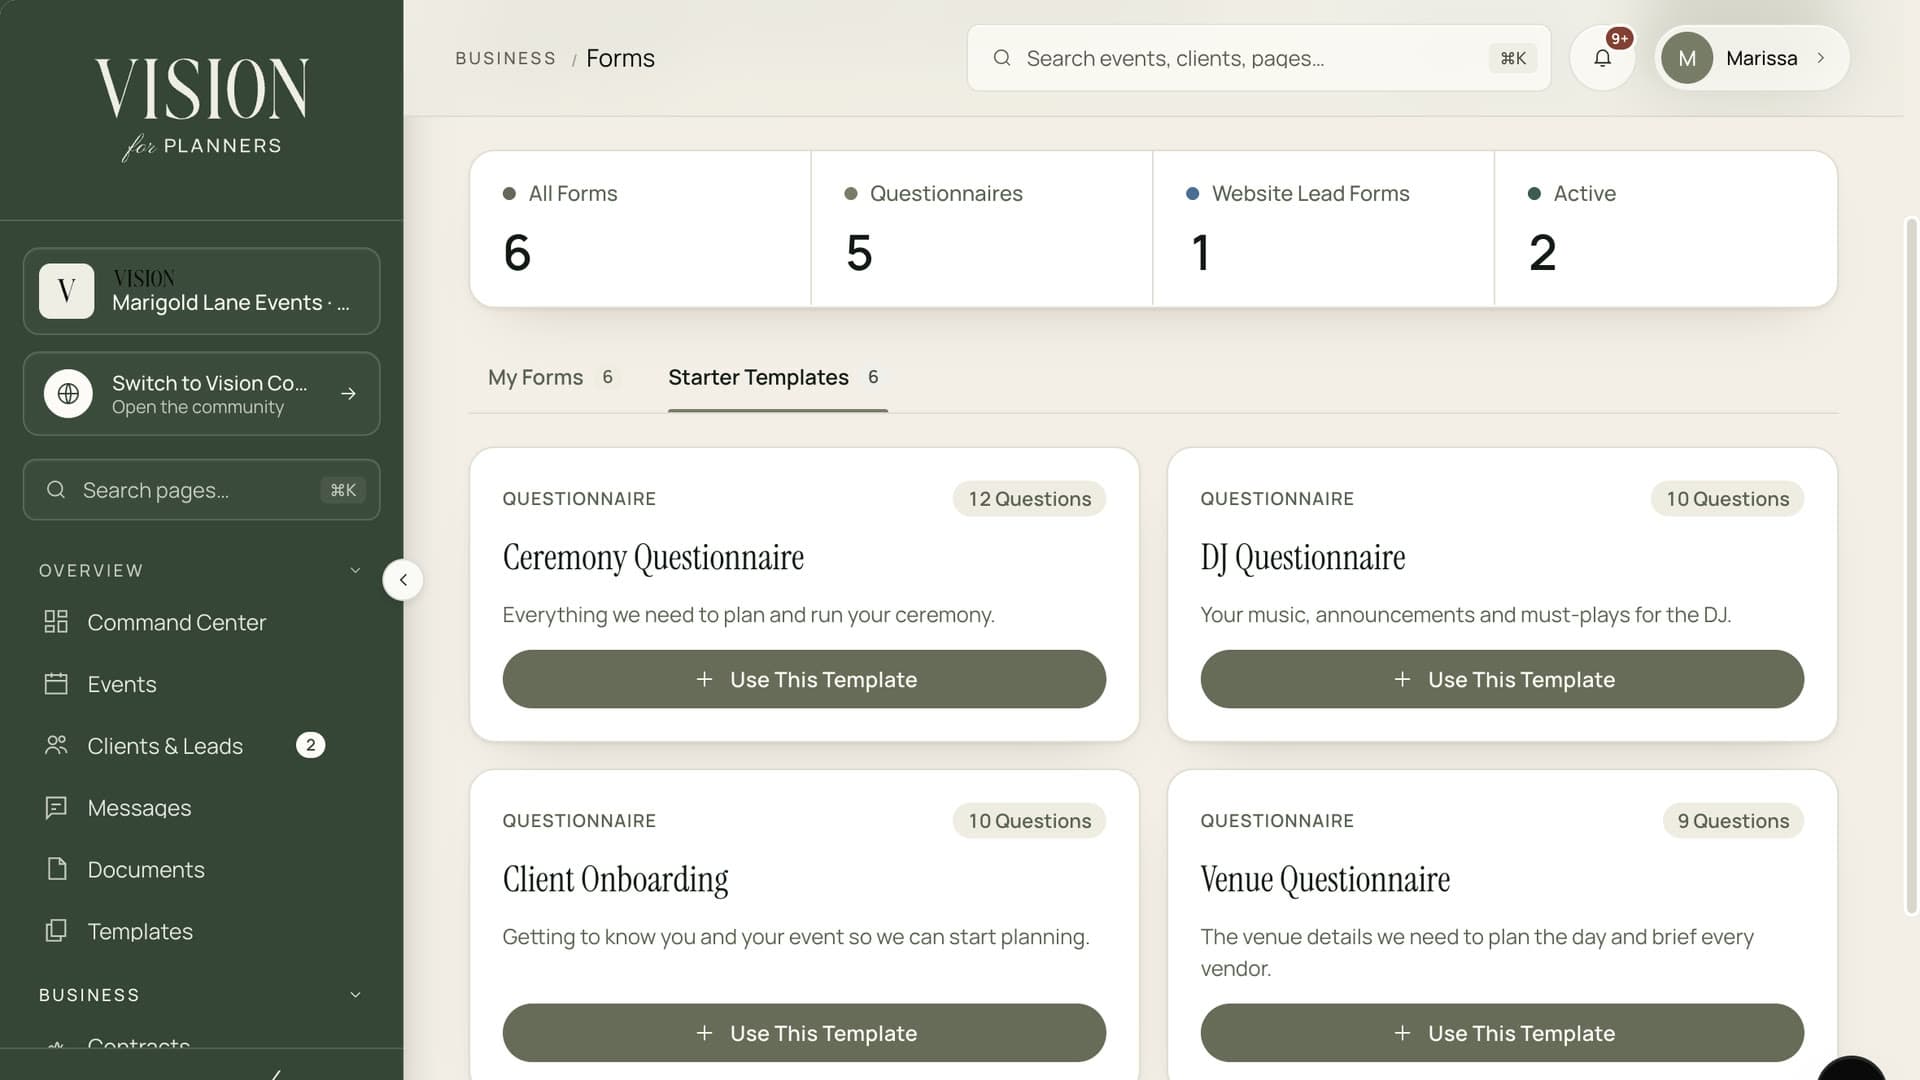This screenshot has width=1920, height=1080.
Task: Select the Active forms stat card
Action: click(x=1666, y=229)
